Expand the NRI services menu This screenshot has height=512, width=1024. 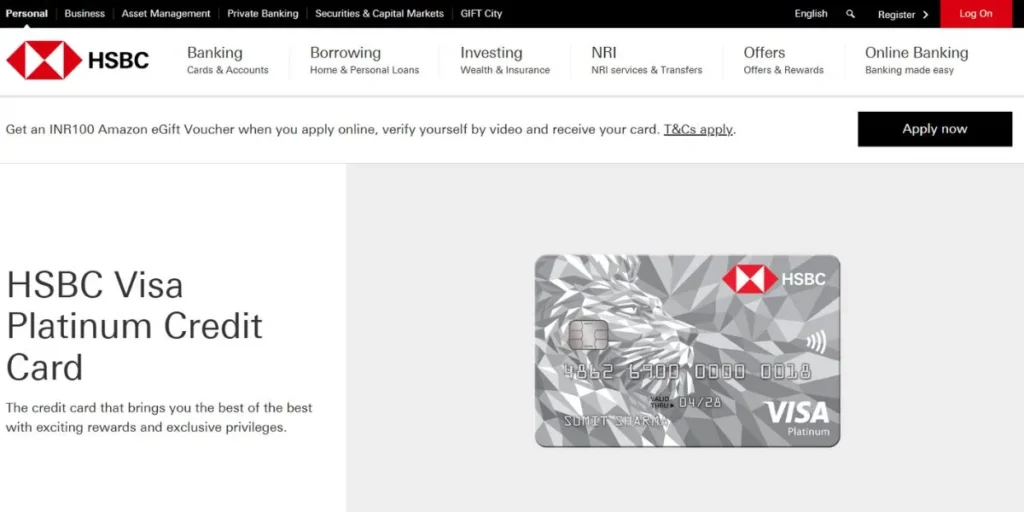(647, 60)
